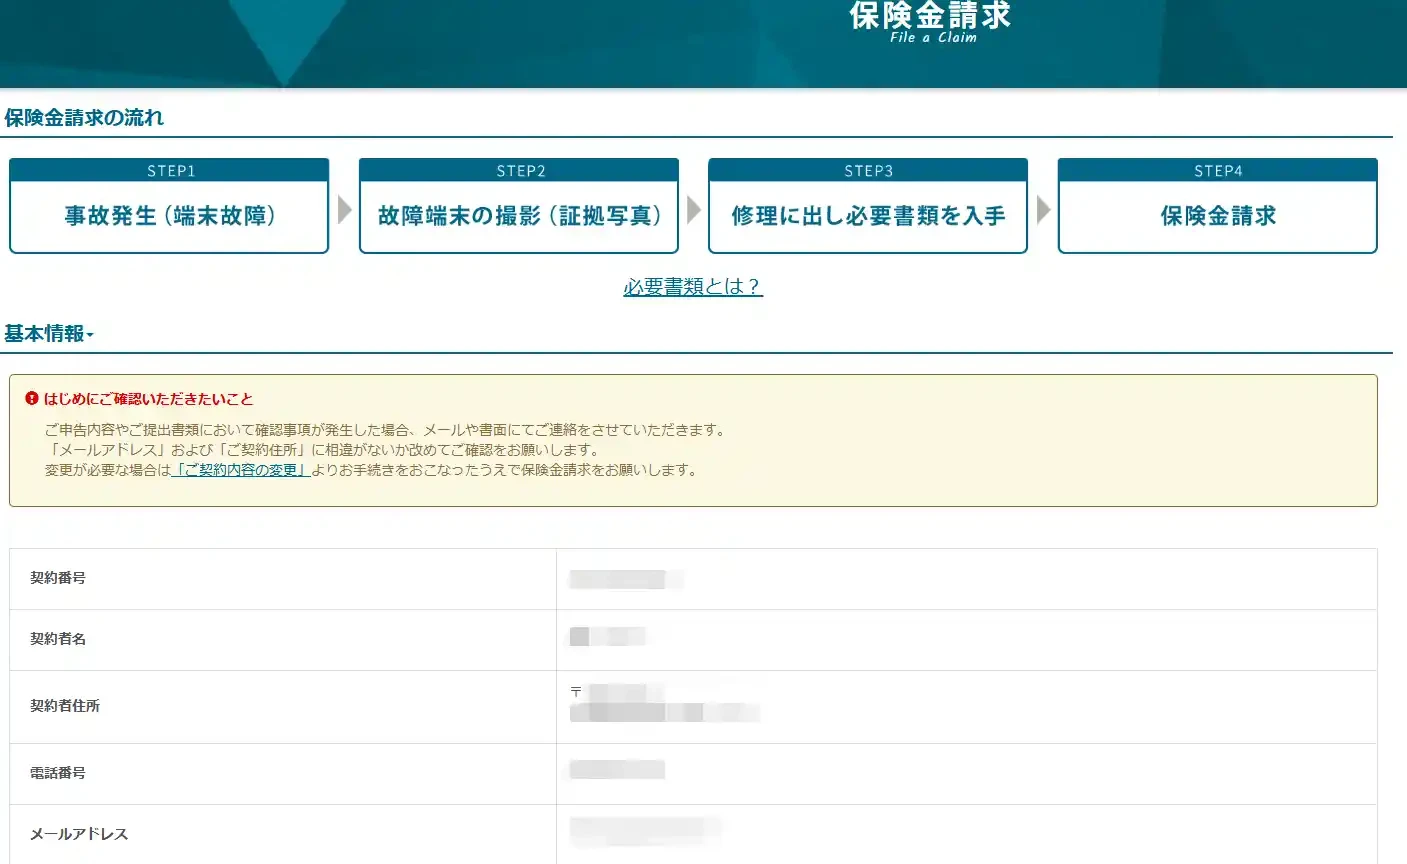
Task: Select the STEP3 修理に出し必要書類を入手 box
Action: [868, 206]
